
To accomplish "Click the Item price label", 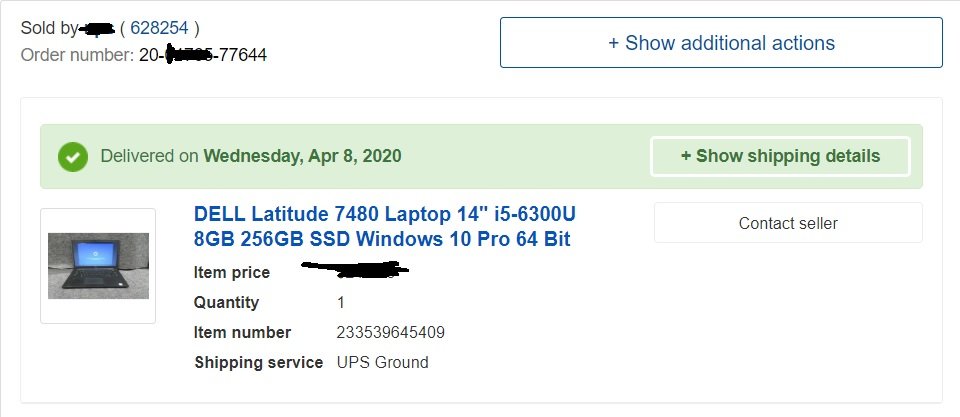I will pos(231,272).
